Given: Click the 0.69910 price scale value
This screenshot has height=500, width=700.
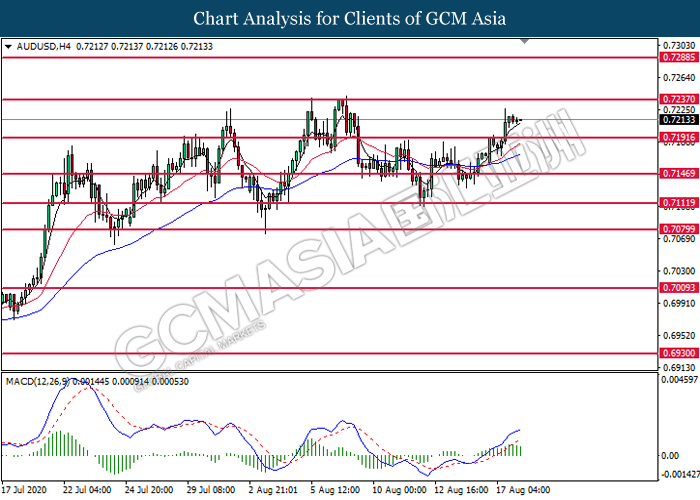Looking at the screenshot, I should [679, 303].
